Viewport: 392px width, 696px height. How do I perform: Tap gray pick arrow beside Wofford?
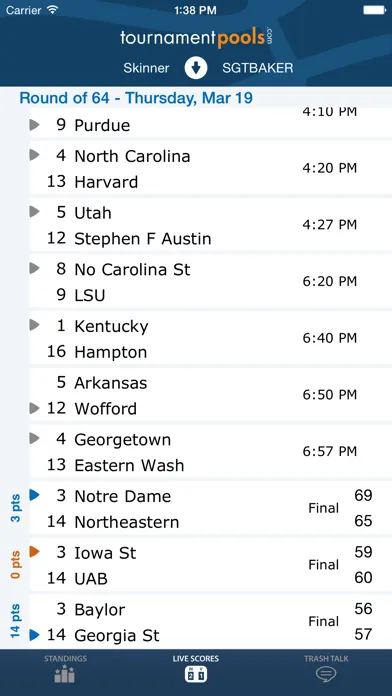35,408
